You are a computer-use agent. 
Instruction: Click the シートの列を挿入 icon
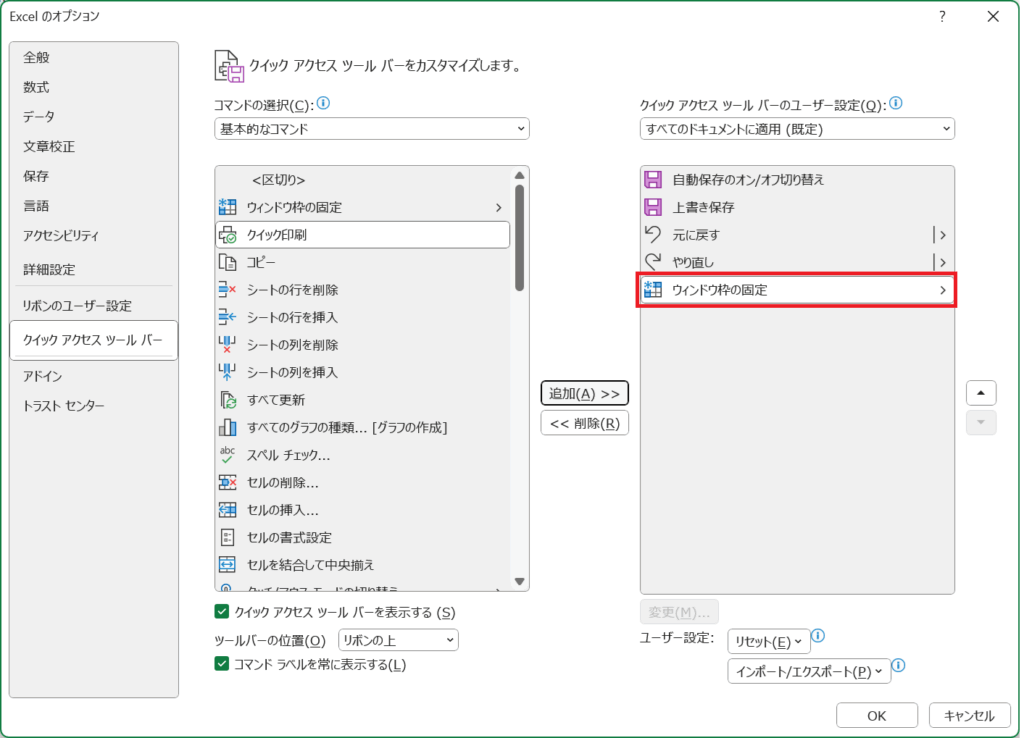227,372
